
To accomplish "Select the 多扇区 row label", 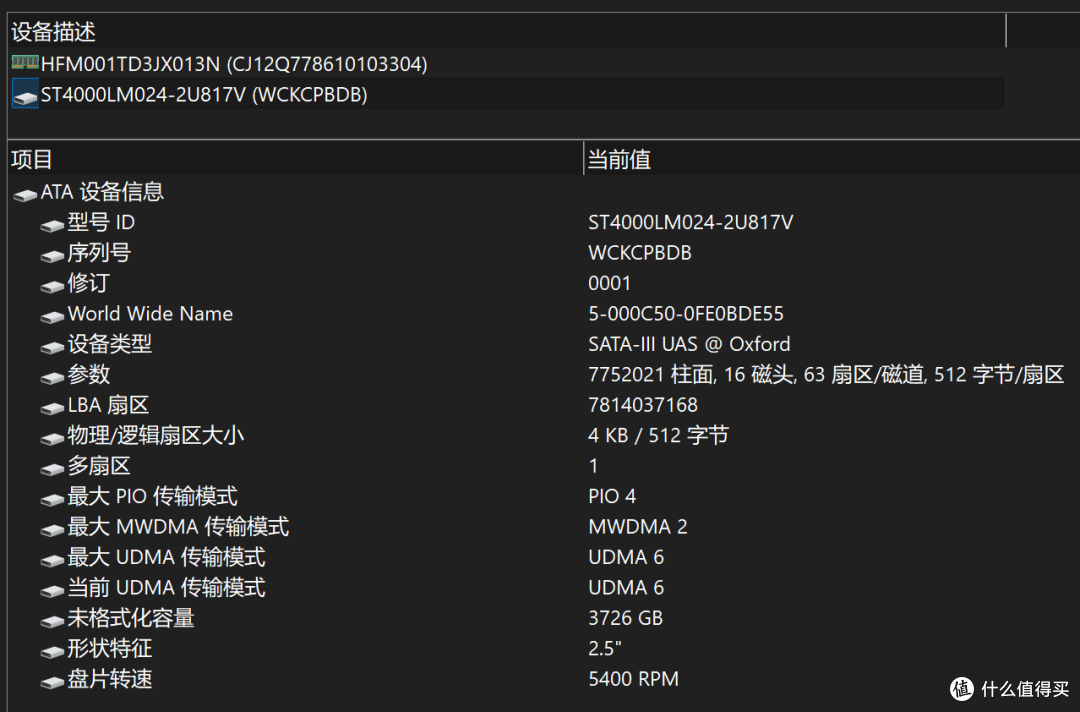I will (98, 466).
